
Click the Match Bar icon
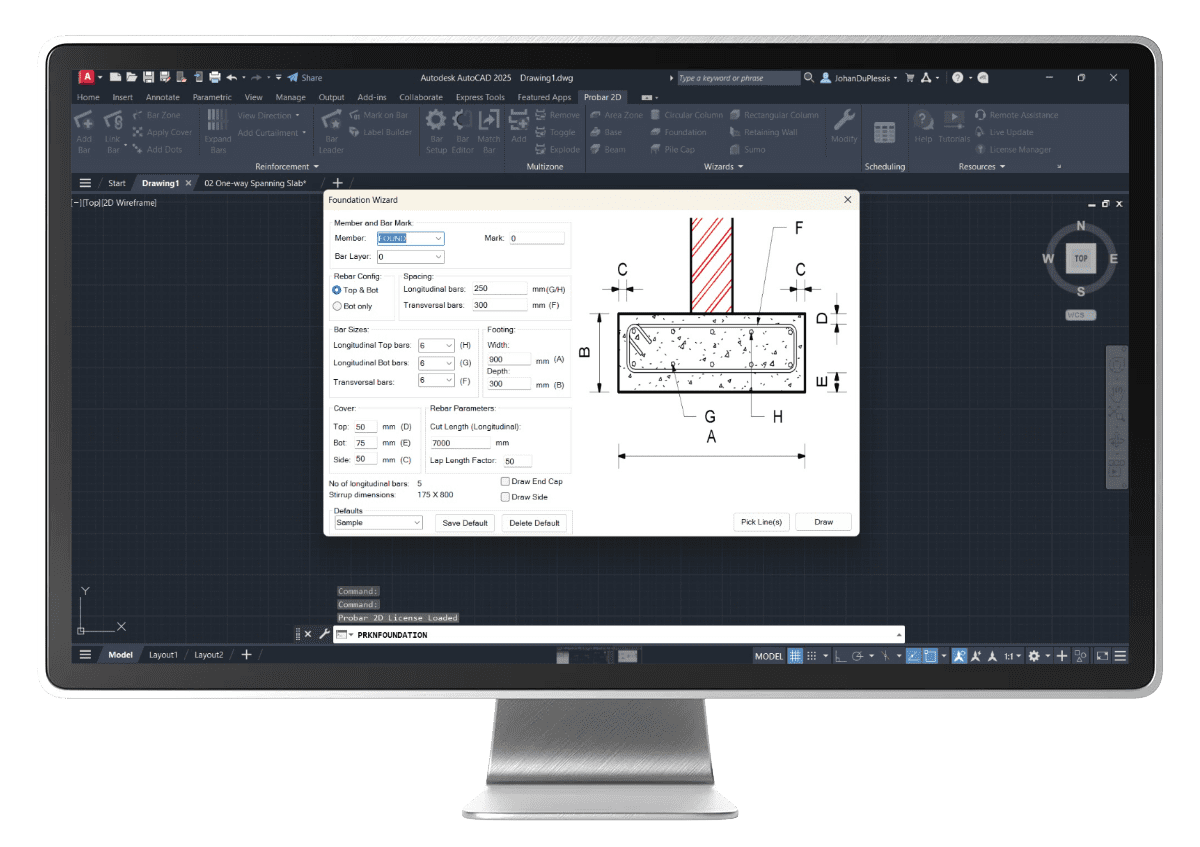point(489,122)
